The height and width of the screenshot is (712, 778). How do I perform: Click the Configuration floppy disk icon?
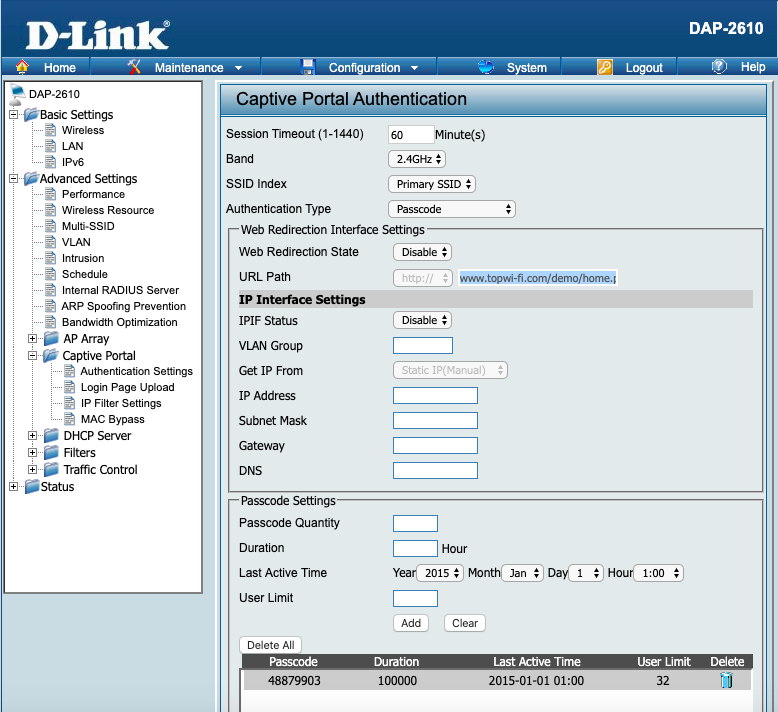pyautogui.click(x=309, y=67)
